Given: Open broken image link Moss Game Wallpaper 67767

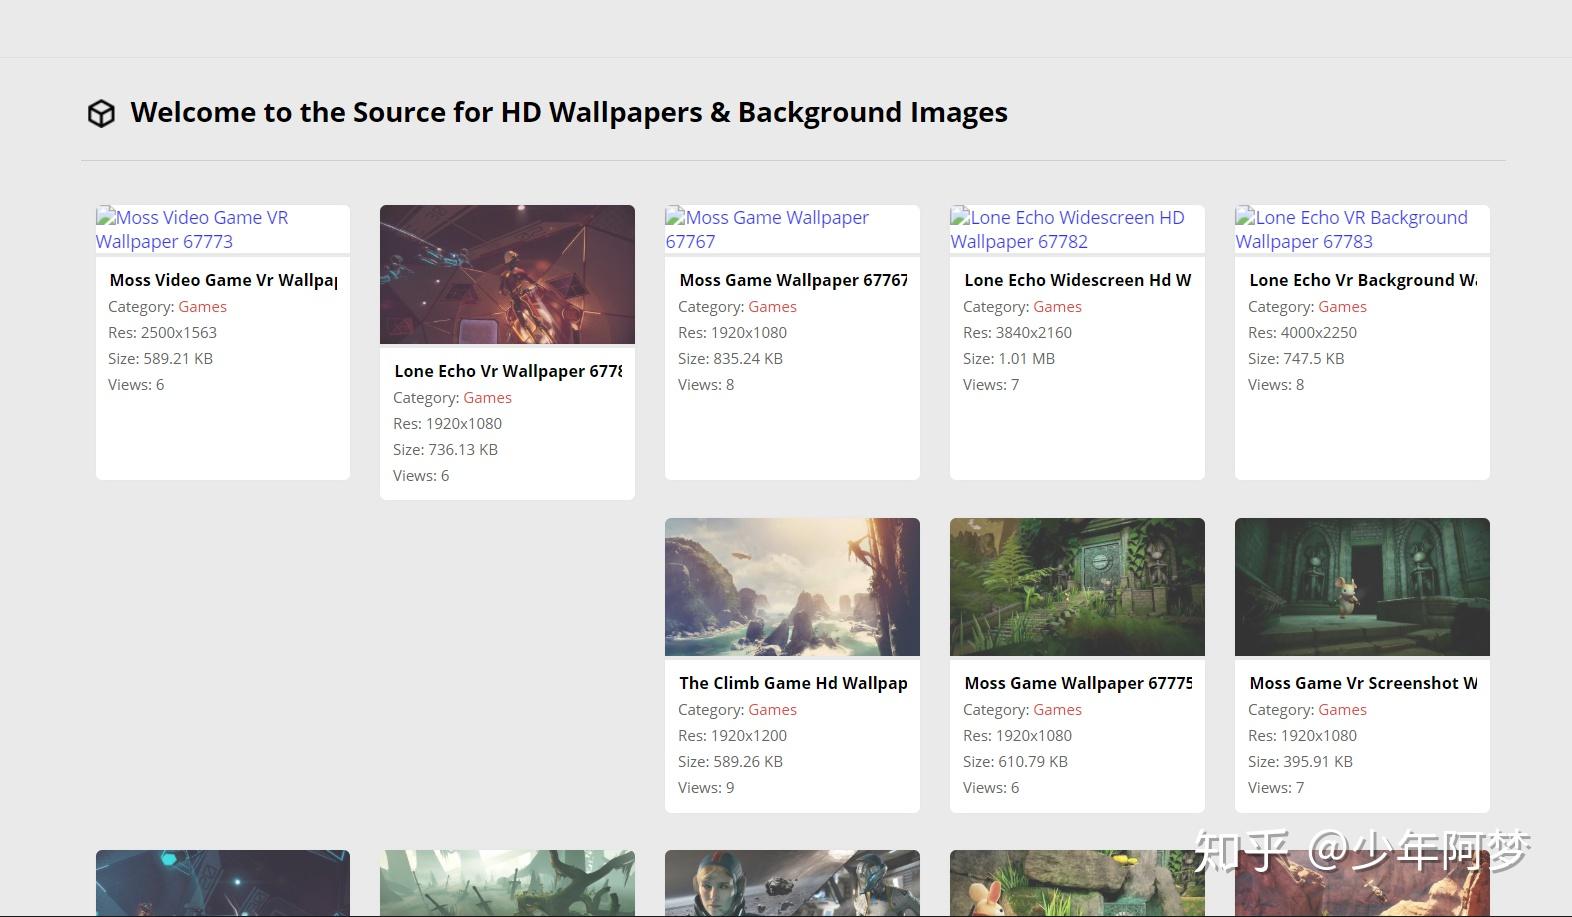Looking at the screenshot, I should coord(767,229).
